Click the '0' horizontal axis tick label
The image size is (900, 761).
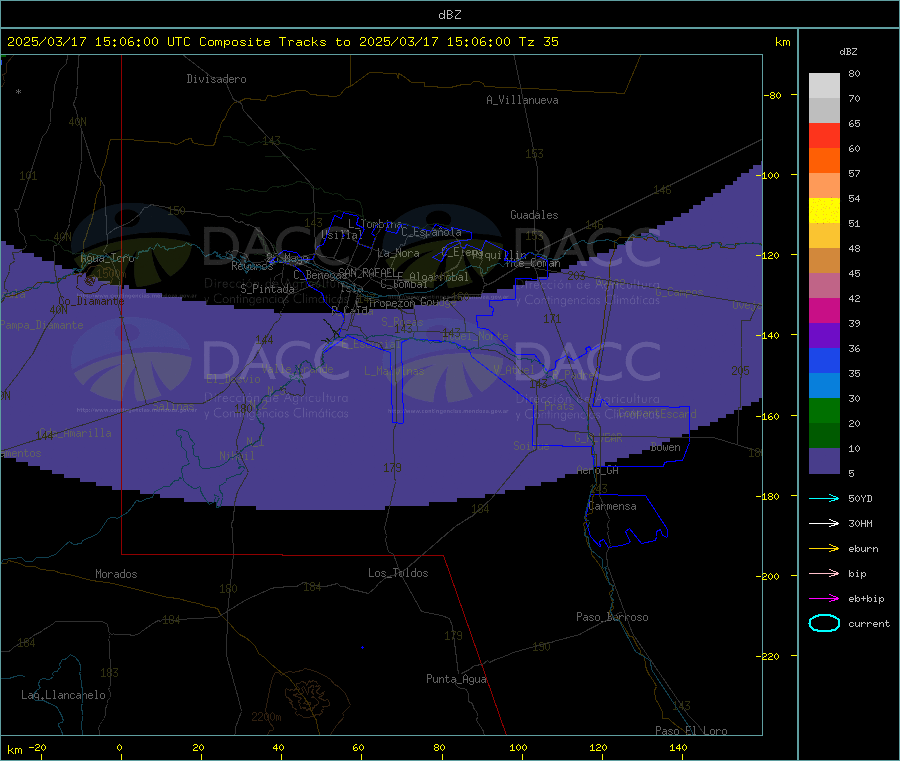pyautogui.click(x=119, y=747)
